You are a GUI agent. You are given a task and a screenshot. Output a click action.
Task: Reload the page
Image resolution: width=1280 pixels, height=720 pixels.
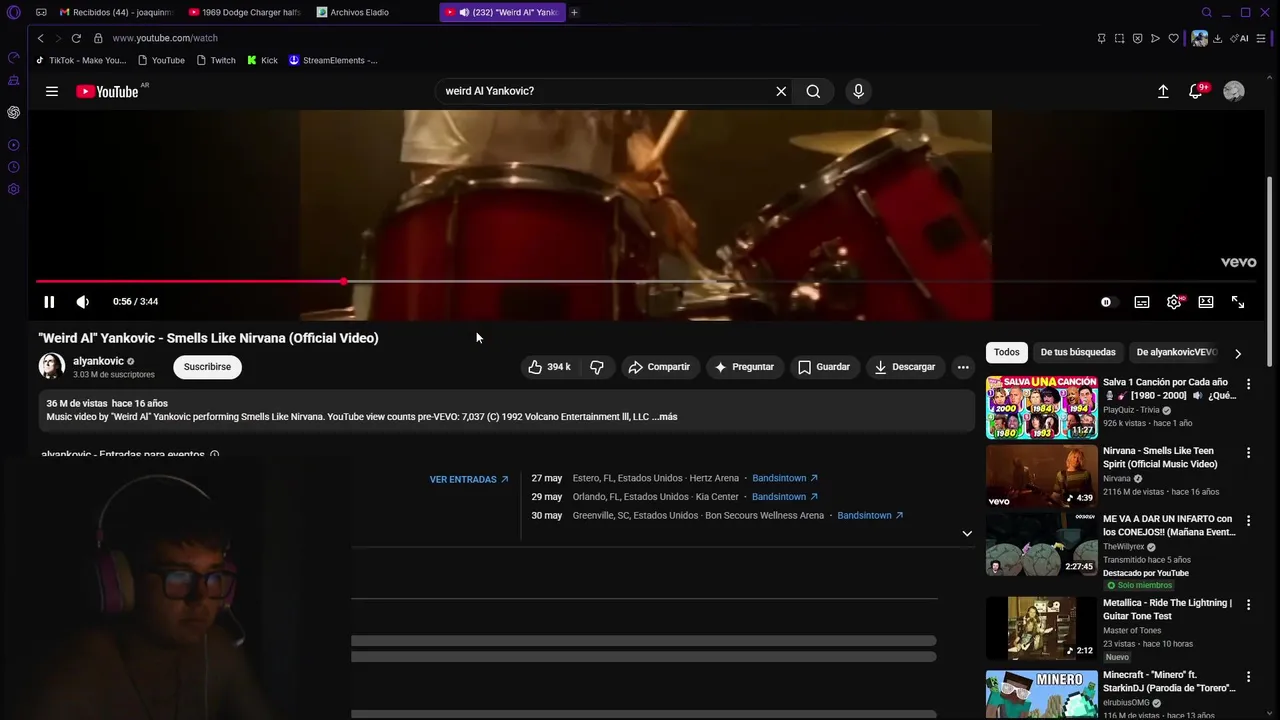[76, 38]
